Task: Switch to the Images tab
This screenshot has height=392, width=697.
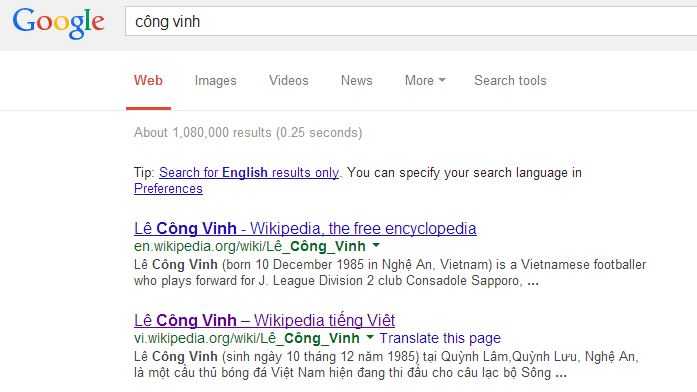Action: coord(215,80)
